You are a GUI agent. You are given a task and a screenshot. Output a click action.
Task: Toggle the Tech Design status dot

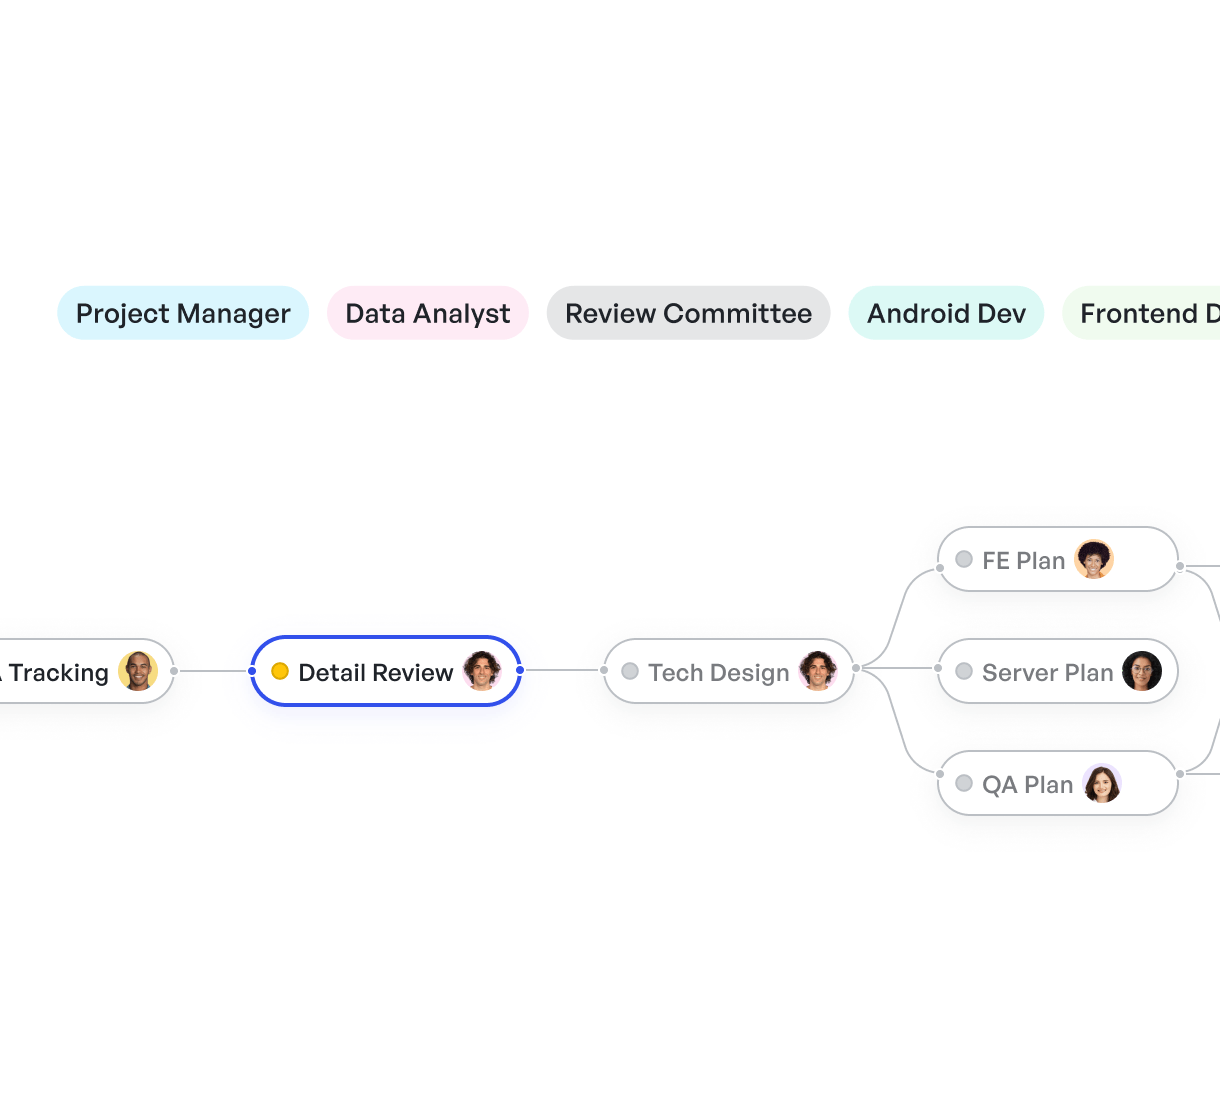(630, 671)
